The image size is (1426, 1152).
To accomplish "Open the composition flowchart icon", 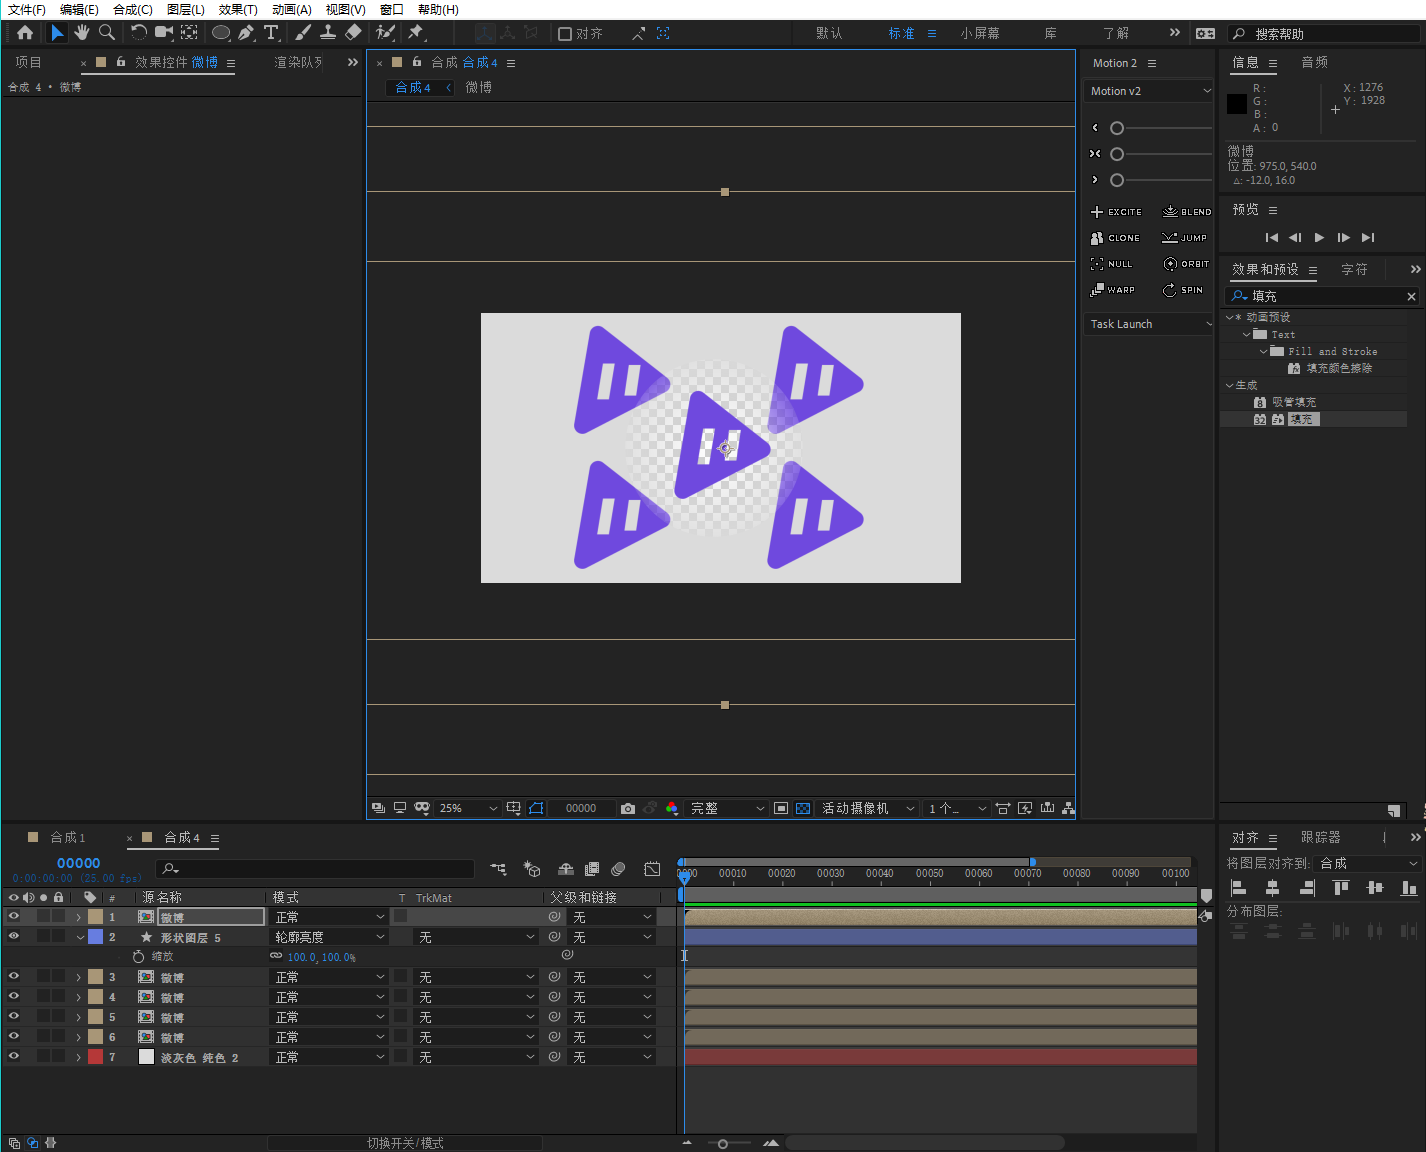I will 1069,808.
